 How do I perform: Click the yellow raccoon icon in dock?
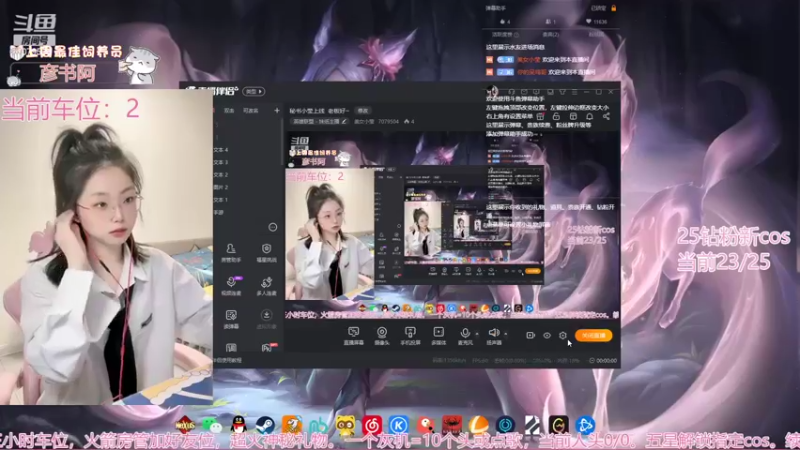(345, 424)
